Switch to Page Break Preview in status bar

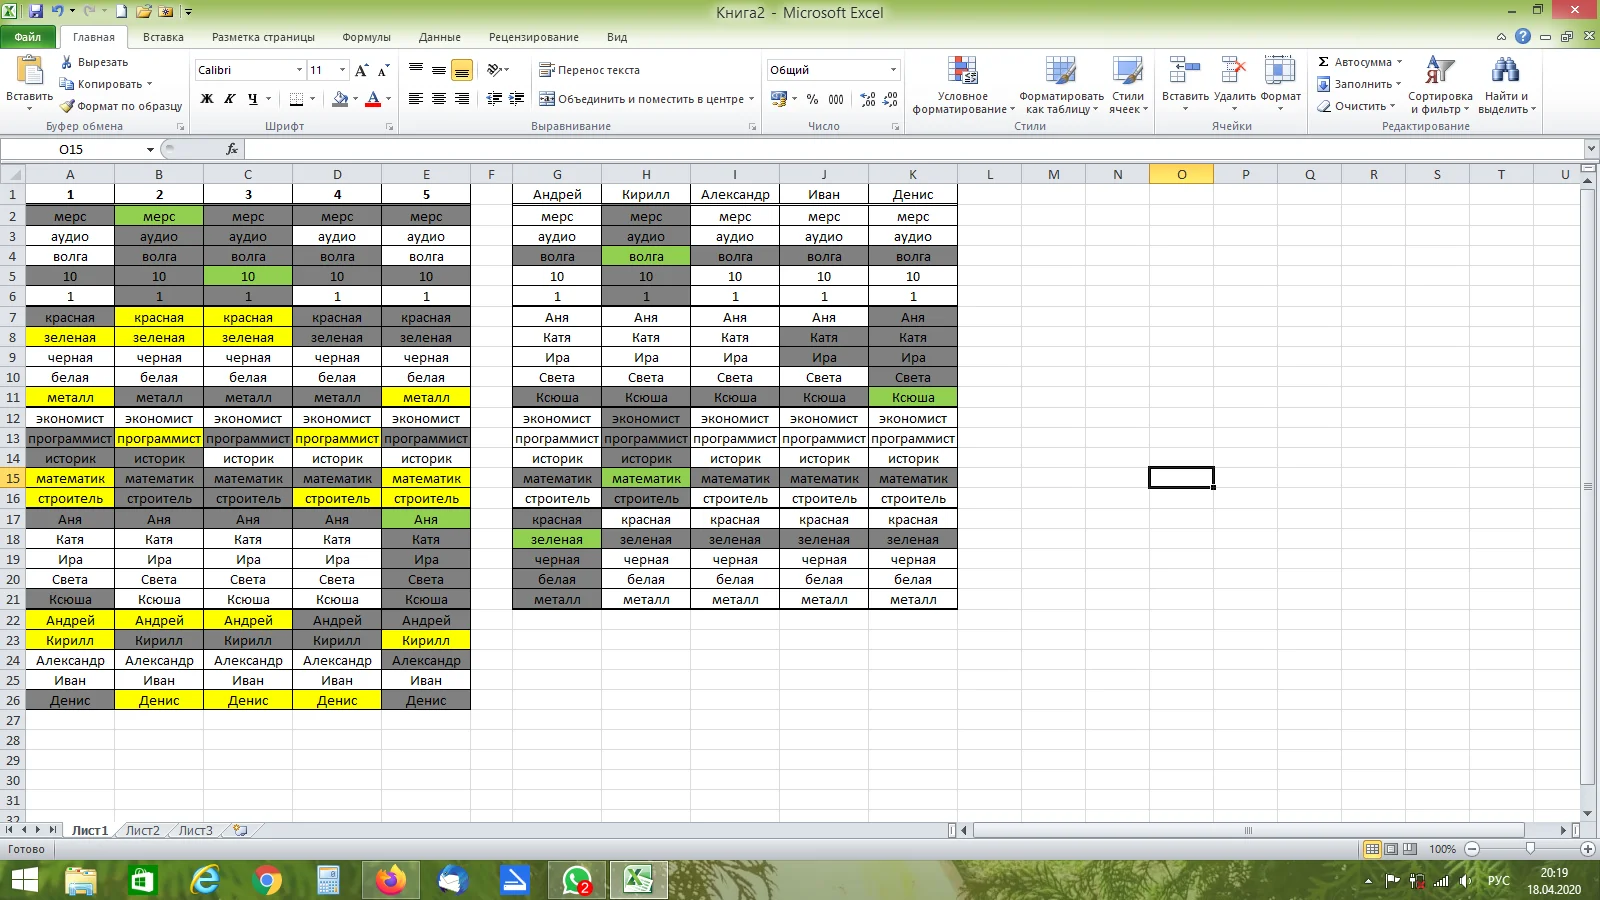[x=1410, y=849]
